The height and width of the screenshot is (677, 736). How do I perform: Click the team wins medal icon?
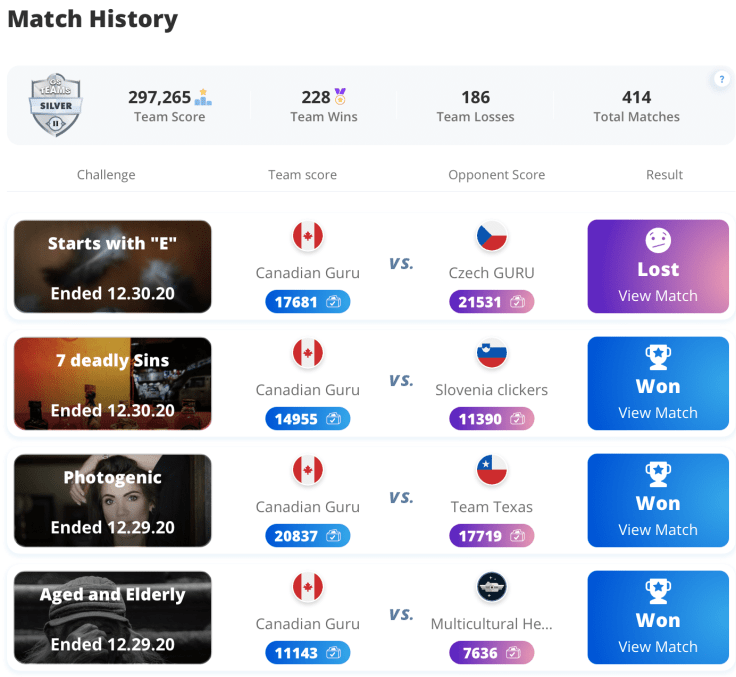340,97
